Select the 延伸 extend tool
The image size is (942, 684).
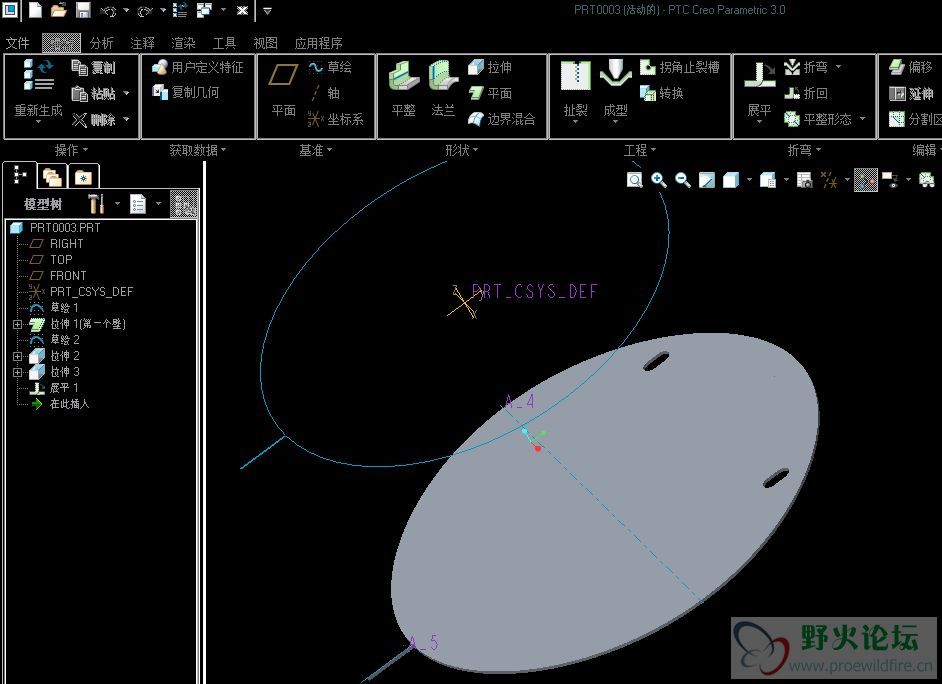(911, 93)
